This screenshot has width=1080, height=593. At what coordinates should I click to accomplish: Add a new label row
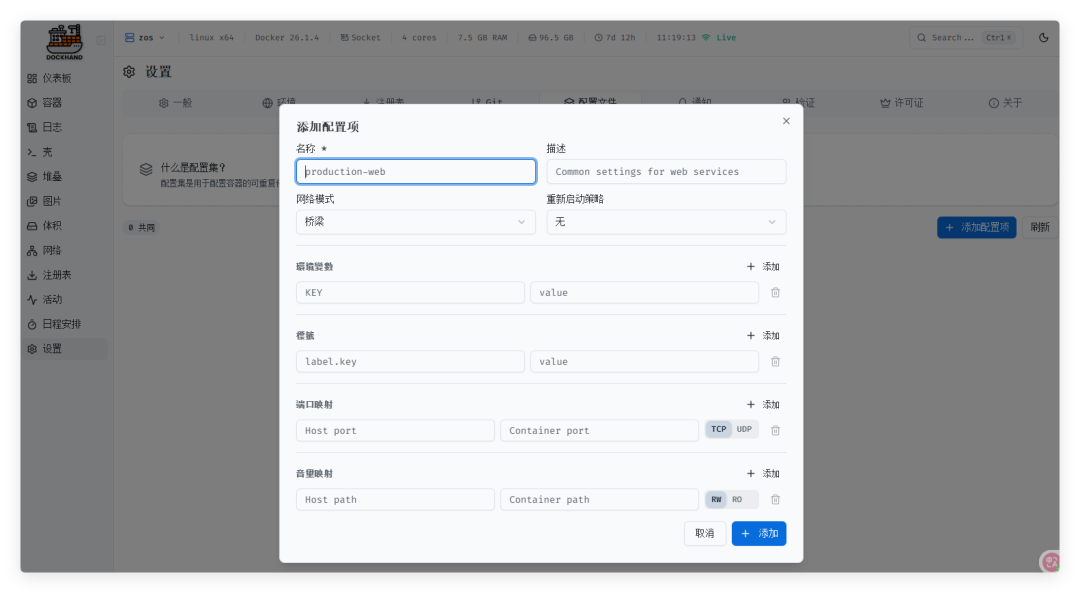pyautogui.click(x=763, y=335)
